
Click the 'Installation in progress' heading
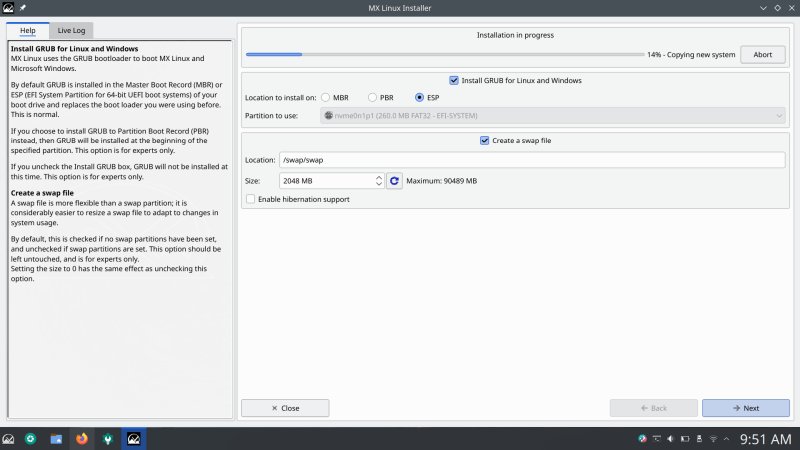(515, 35)
